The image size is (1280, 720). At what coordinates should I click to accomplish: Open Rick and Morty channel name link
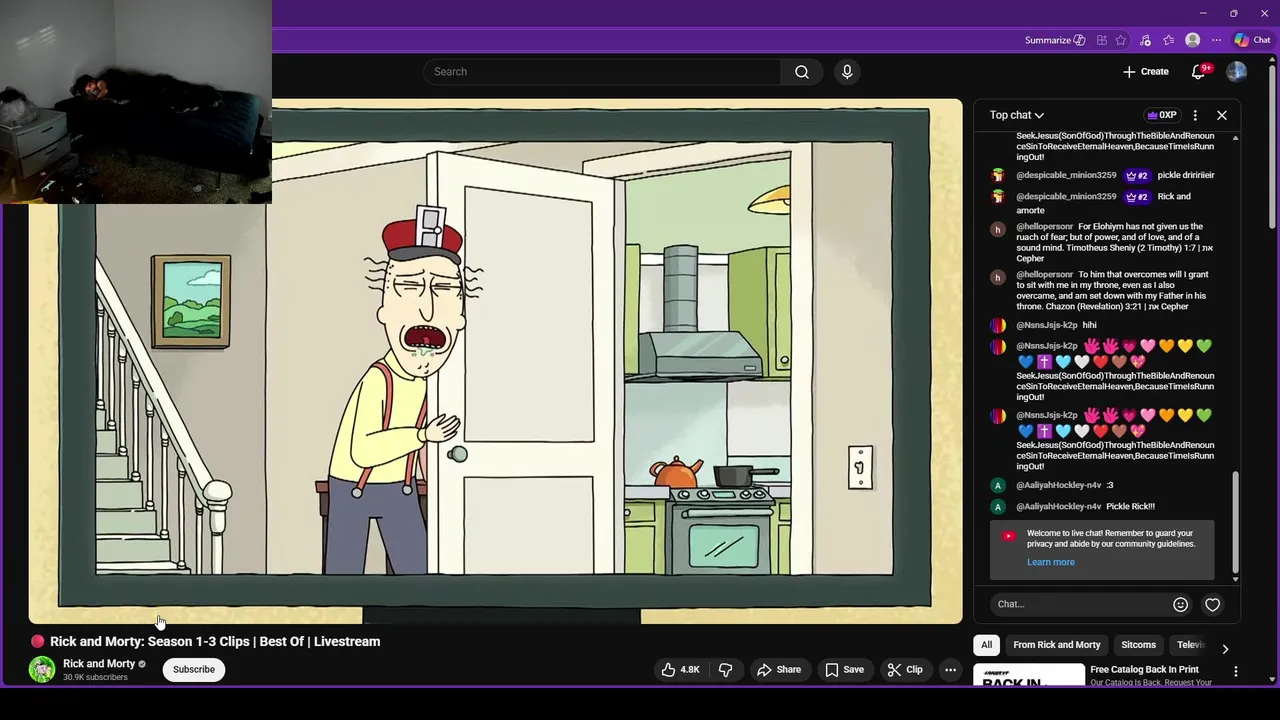pyautogui.click(x=99, y=664)
